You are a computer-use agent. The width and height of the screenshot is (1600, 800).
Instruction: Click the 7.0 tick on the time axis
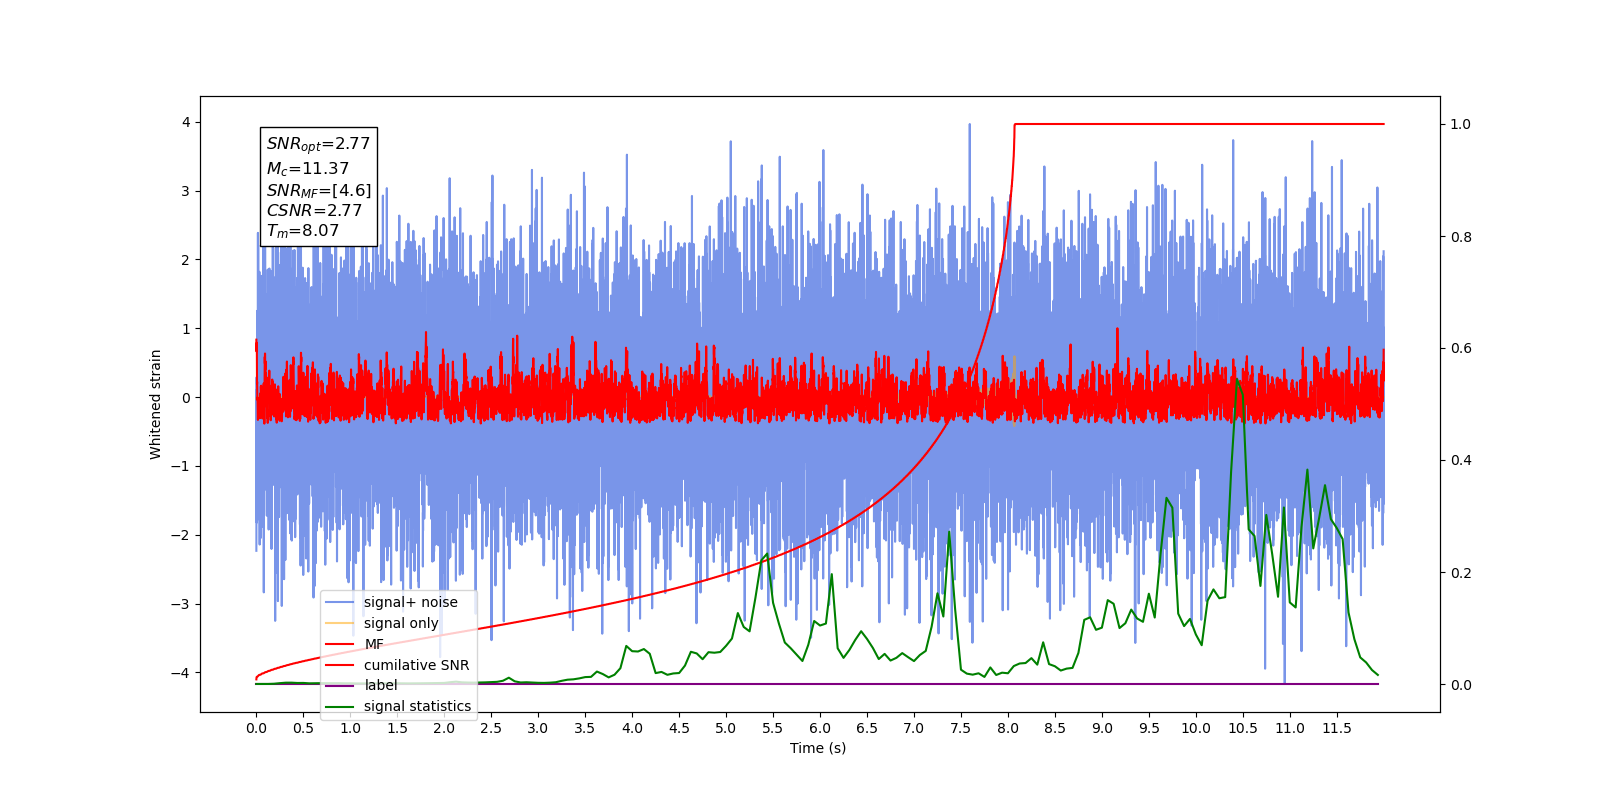(914, 728)
